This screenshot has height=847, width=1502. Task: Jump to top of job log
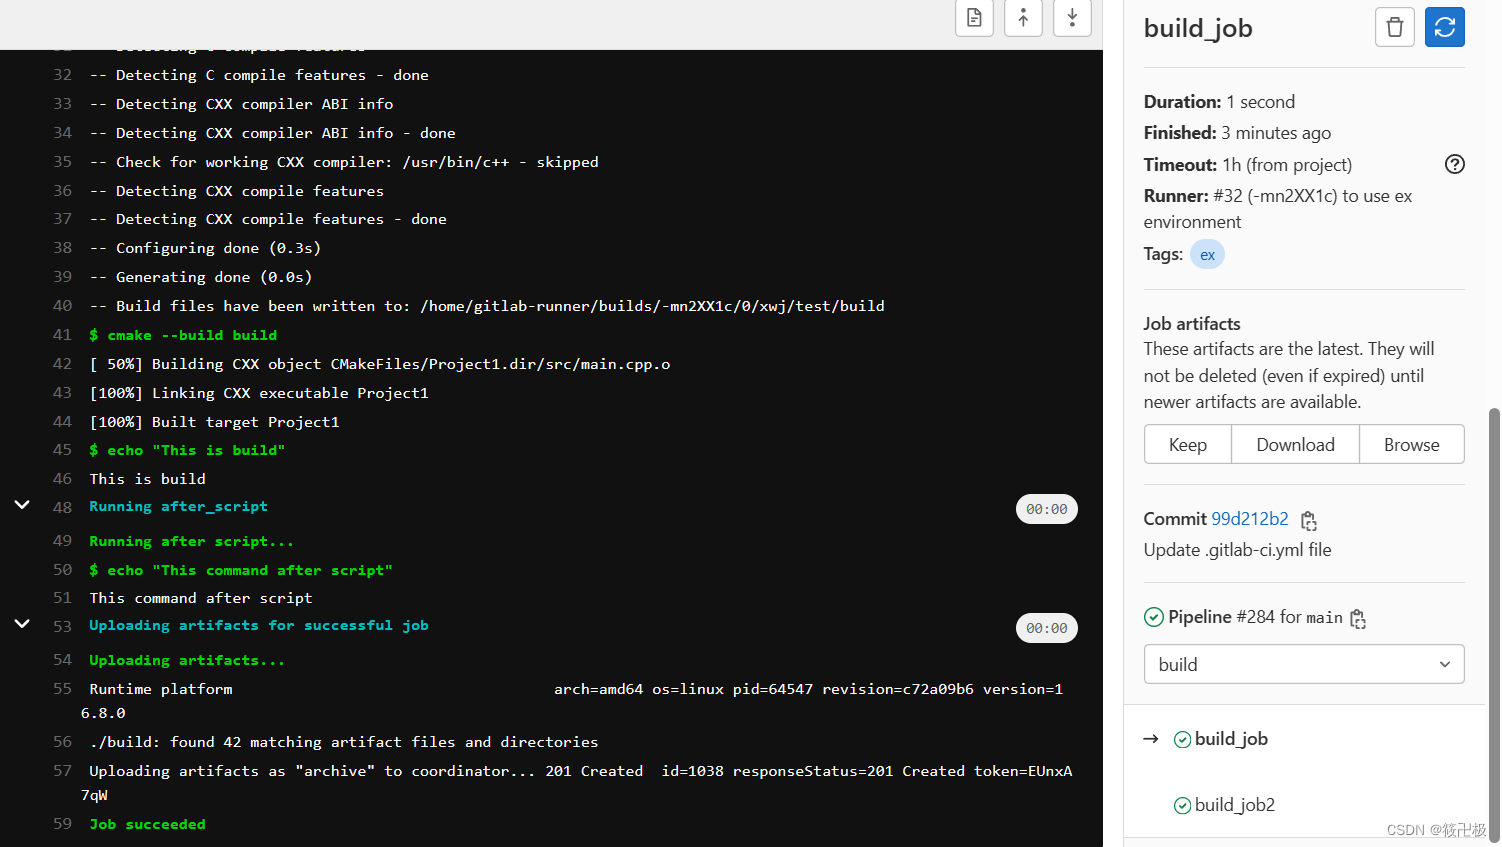(x=1023, y=17)
